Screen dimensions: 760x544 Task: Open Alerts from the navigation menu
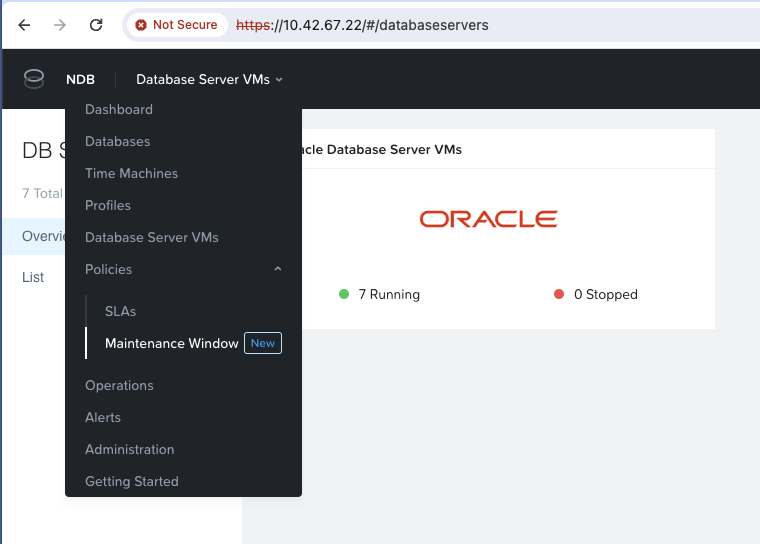pyautogui.click(x=103, y=417)
